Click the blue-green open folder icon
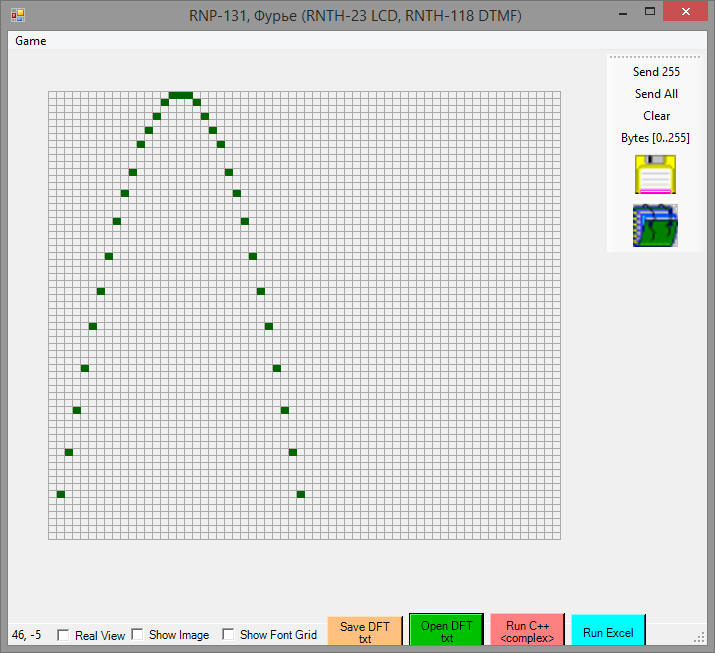715x653 pixels. pyautogui.click(x=655, y=225)
